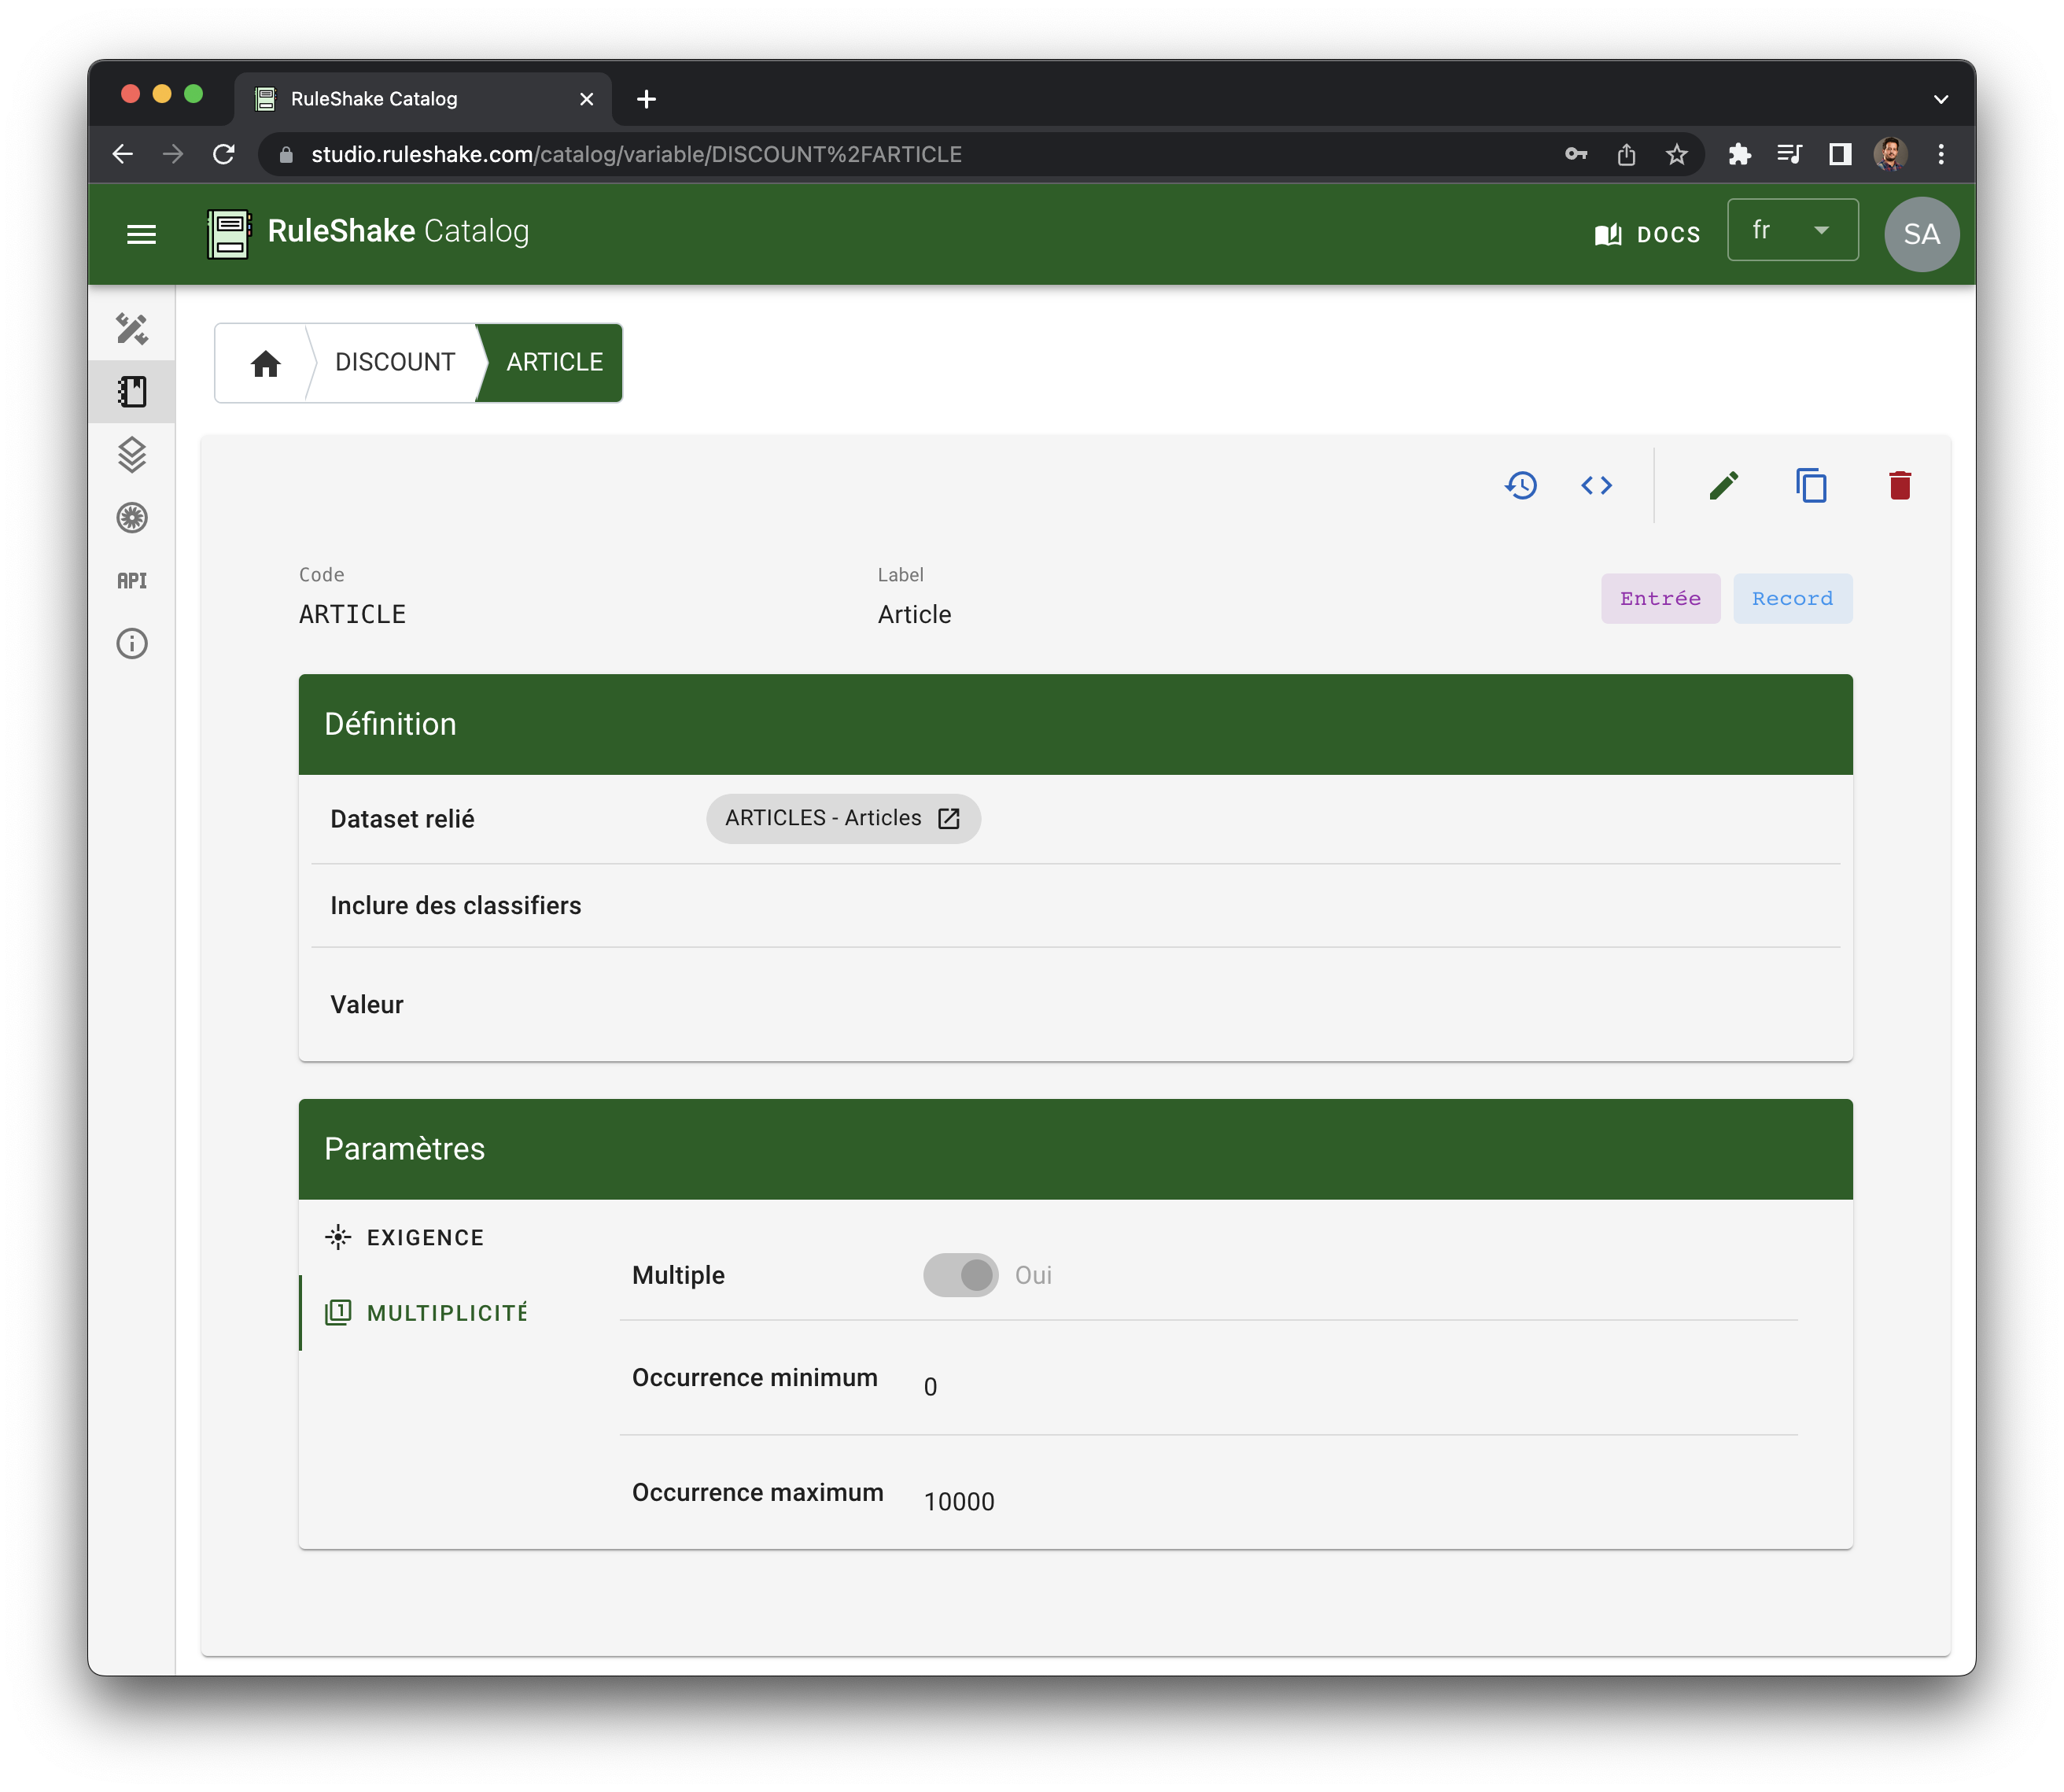Image resolution: width=2064 pixels, height=1792 pixels.
Task: Click the SA user avatar
Action: [1921, 234]
